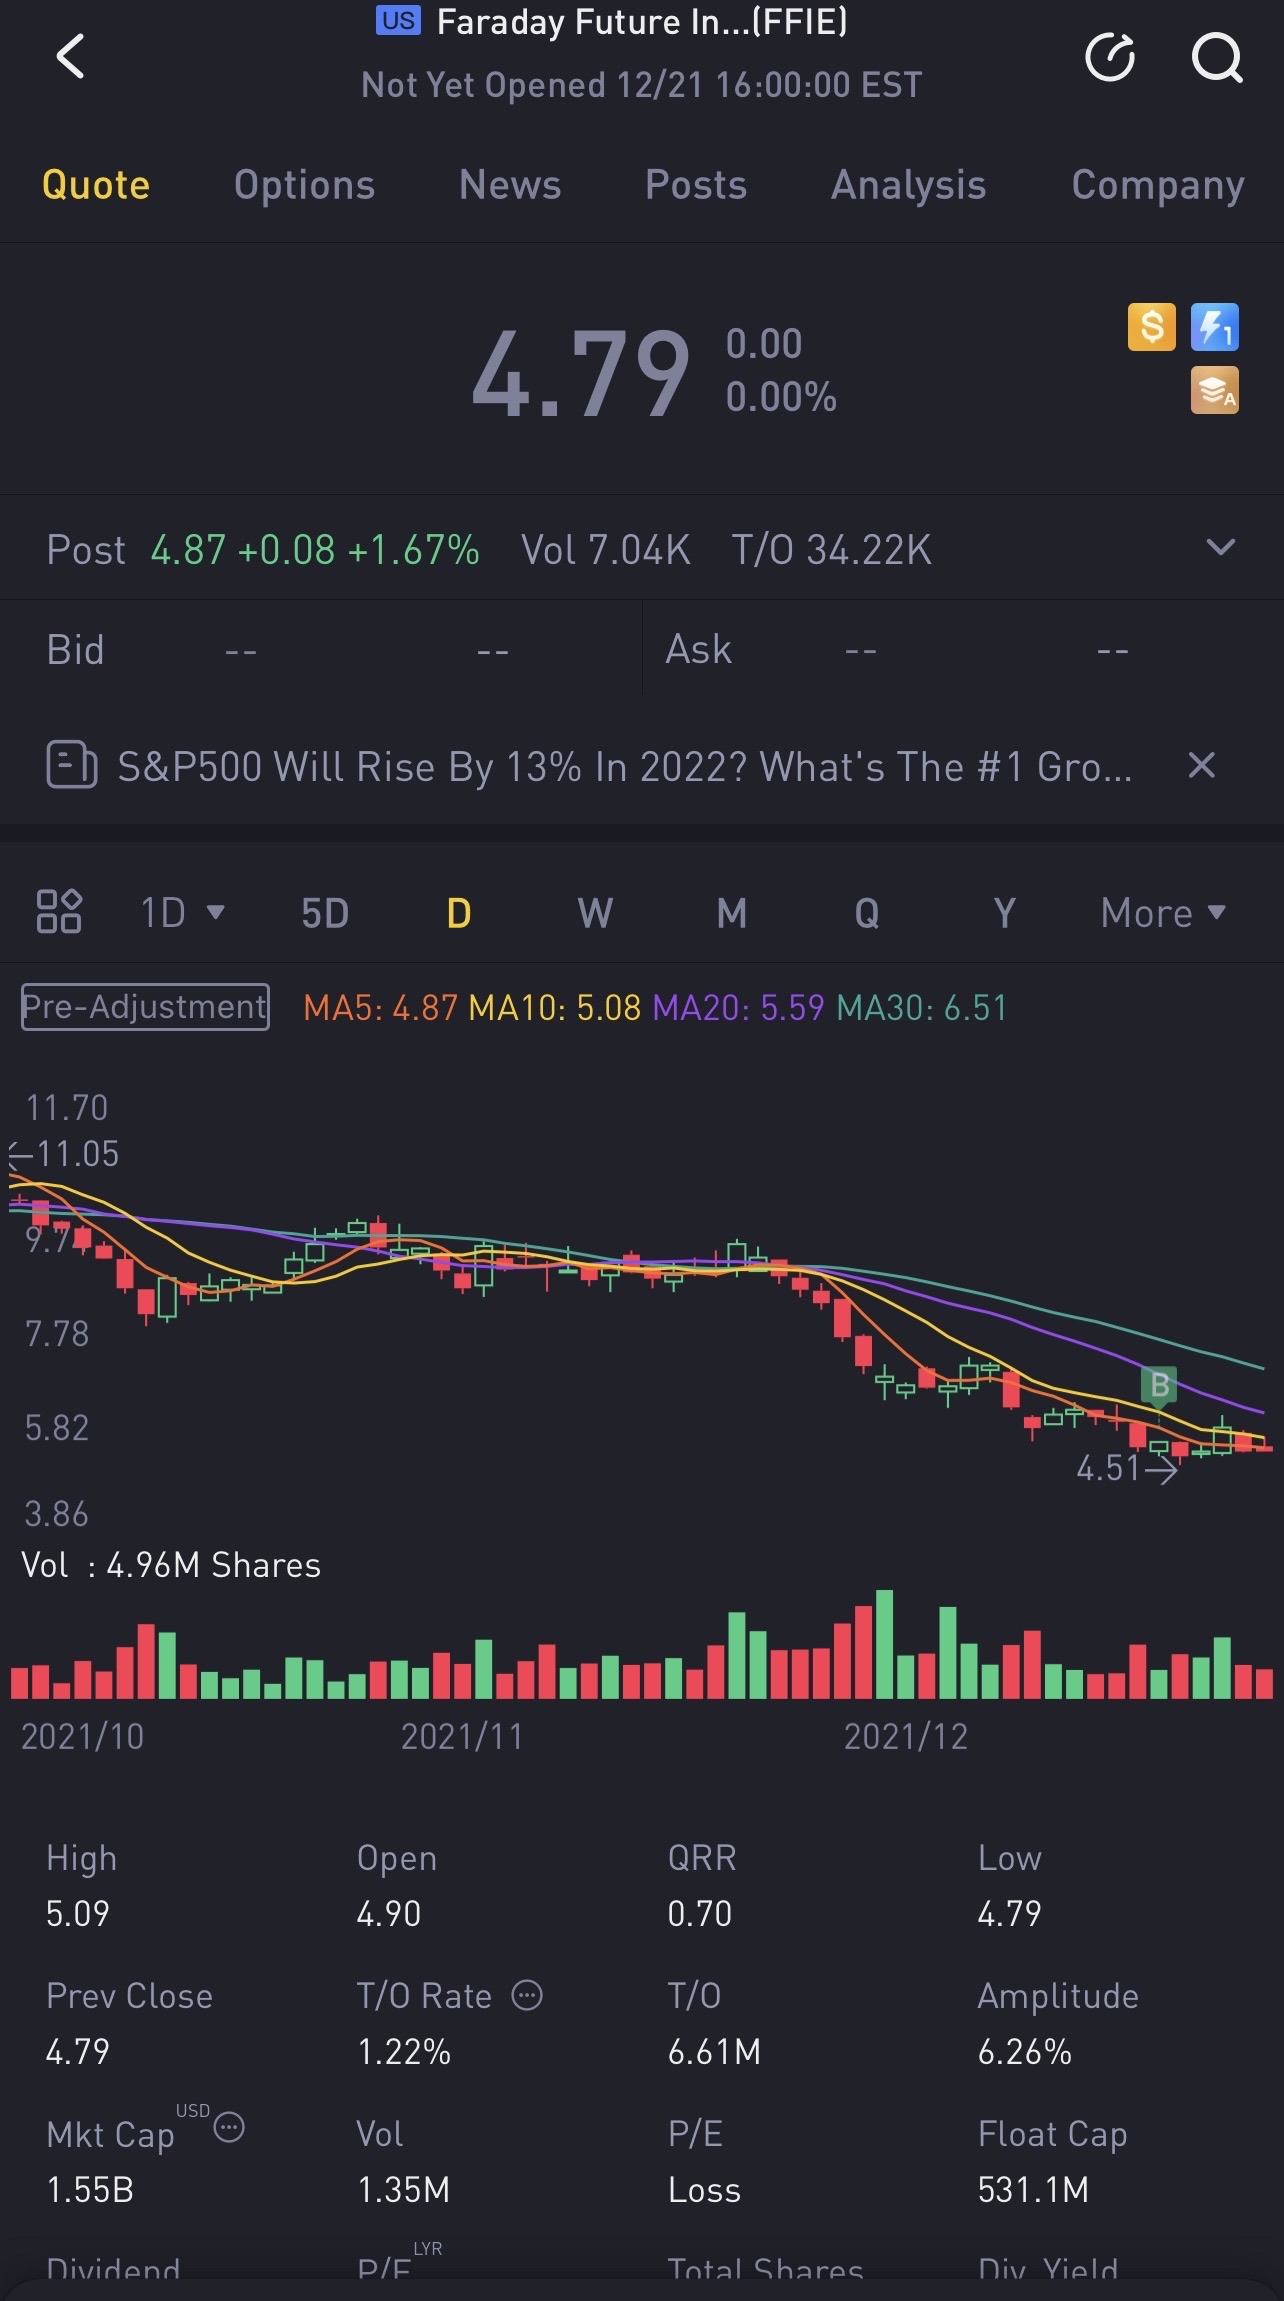Select the 5D chart period
Screen dimensions: 1284x2301
[325, 912]
